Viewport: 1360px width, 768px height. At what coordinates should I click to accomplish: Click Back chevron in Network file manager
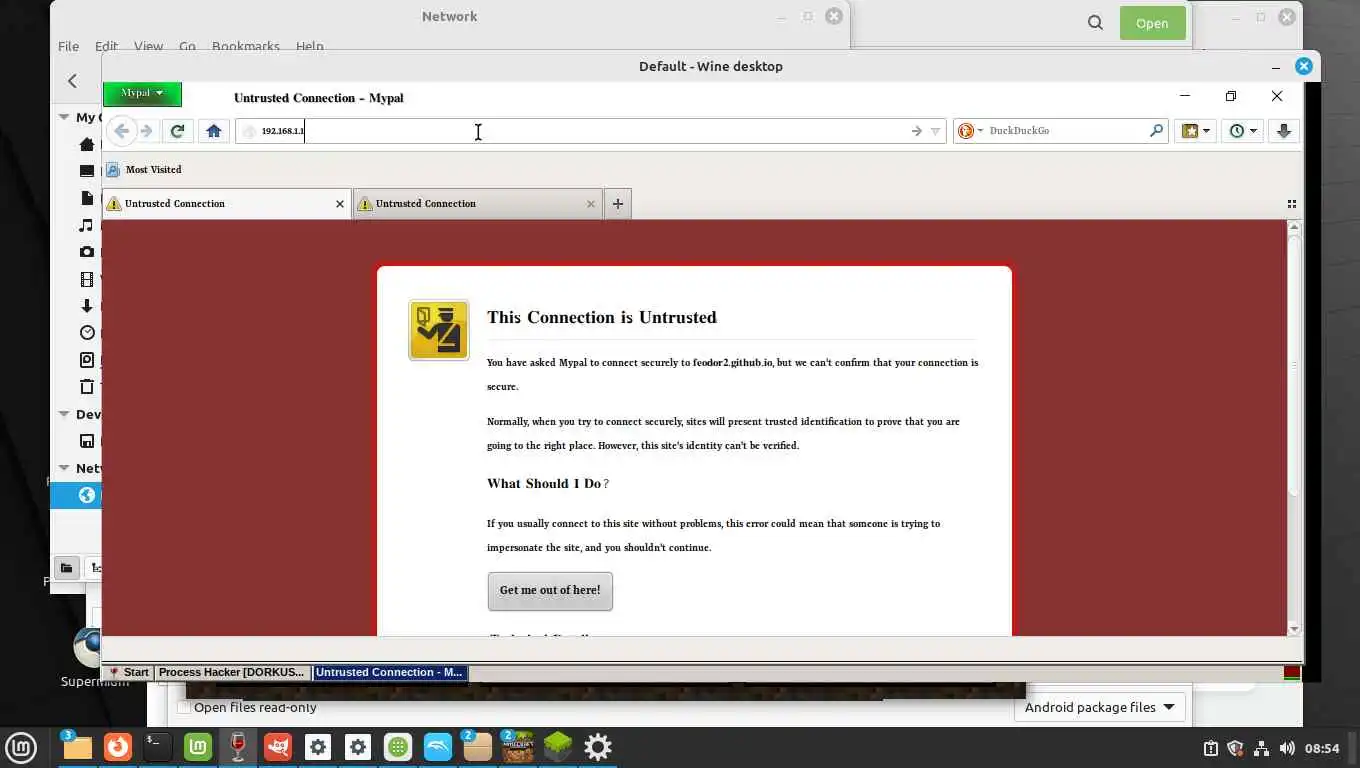72,81
